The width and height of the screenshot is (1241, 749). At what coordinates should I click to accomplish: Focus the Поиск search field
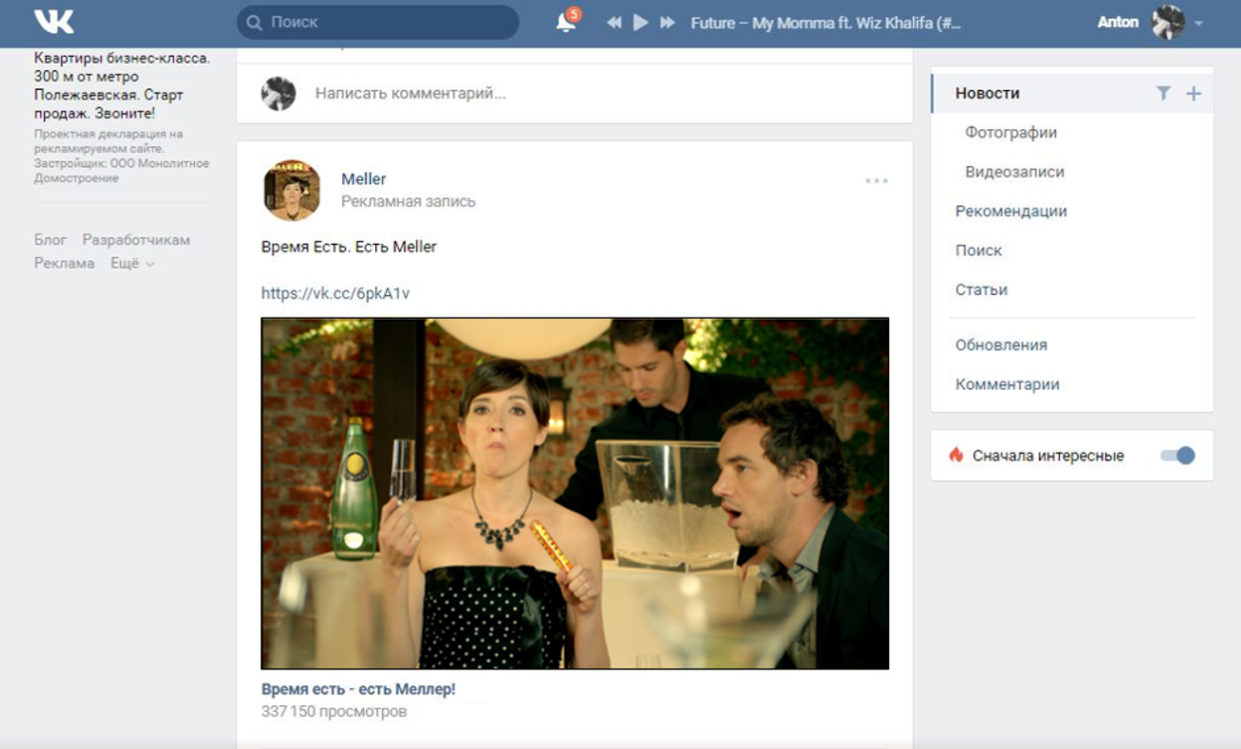pos(378,22)
